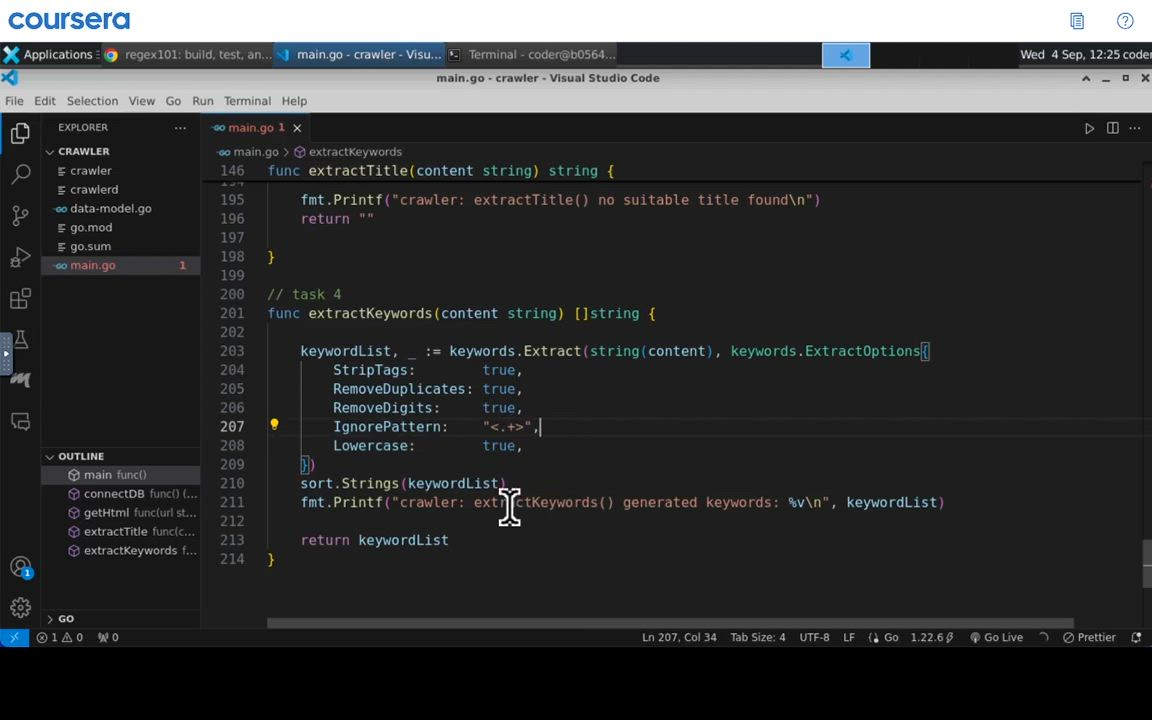Viewport: 1152px width, 720px height.
Task: Click the Run file play button
Action: [x=1089, y=128]
